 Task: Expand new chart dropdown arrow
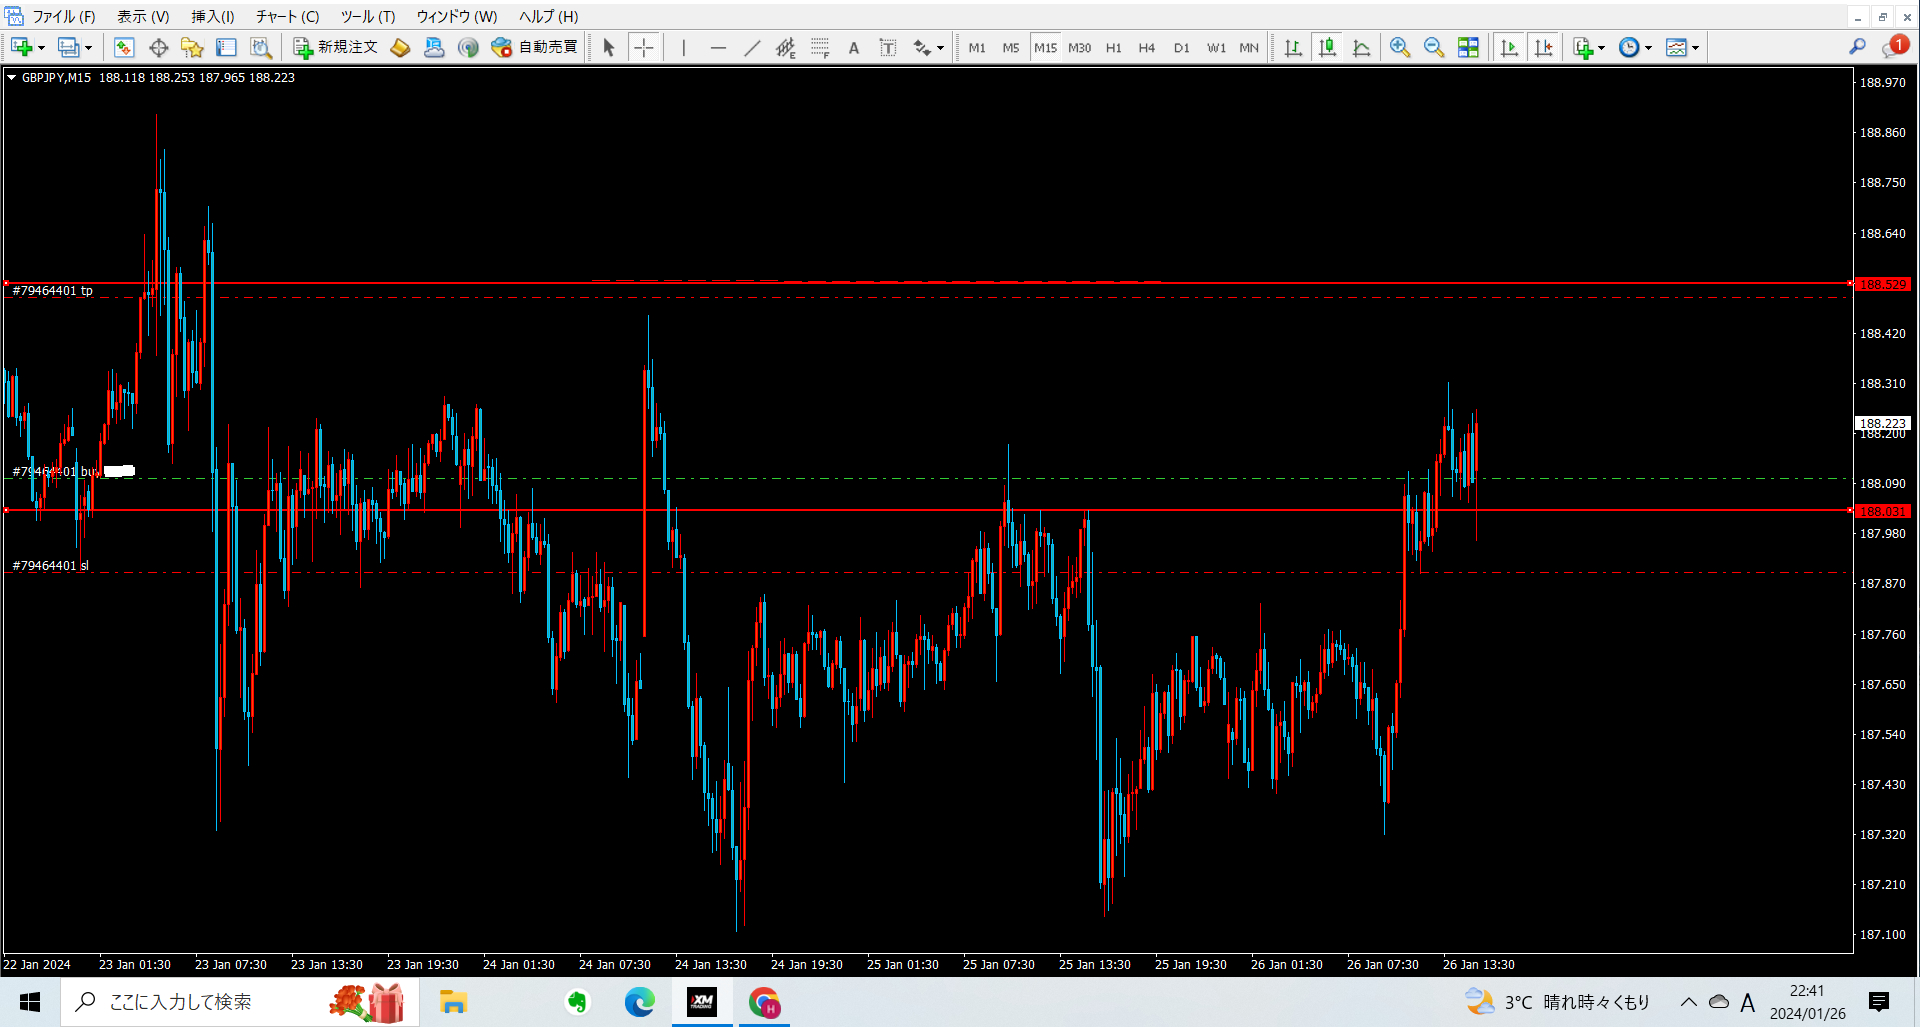(x=41, y=48)
